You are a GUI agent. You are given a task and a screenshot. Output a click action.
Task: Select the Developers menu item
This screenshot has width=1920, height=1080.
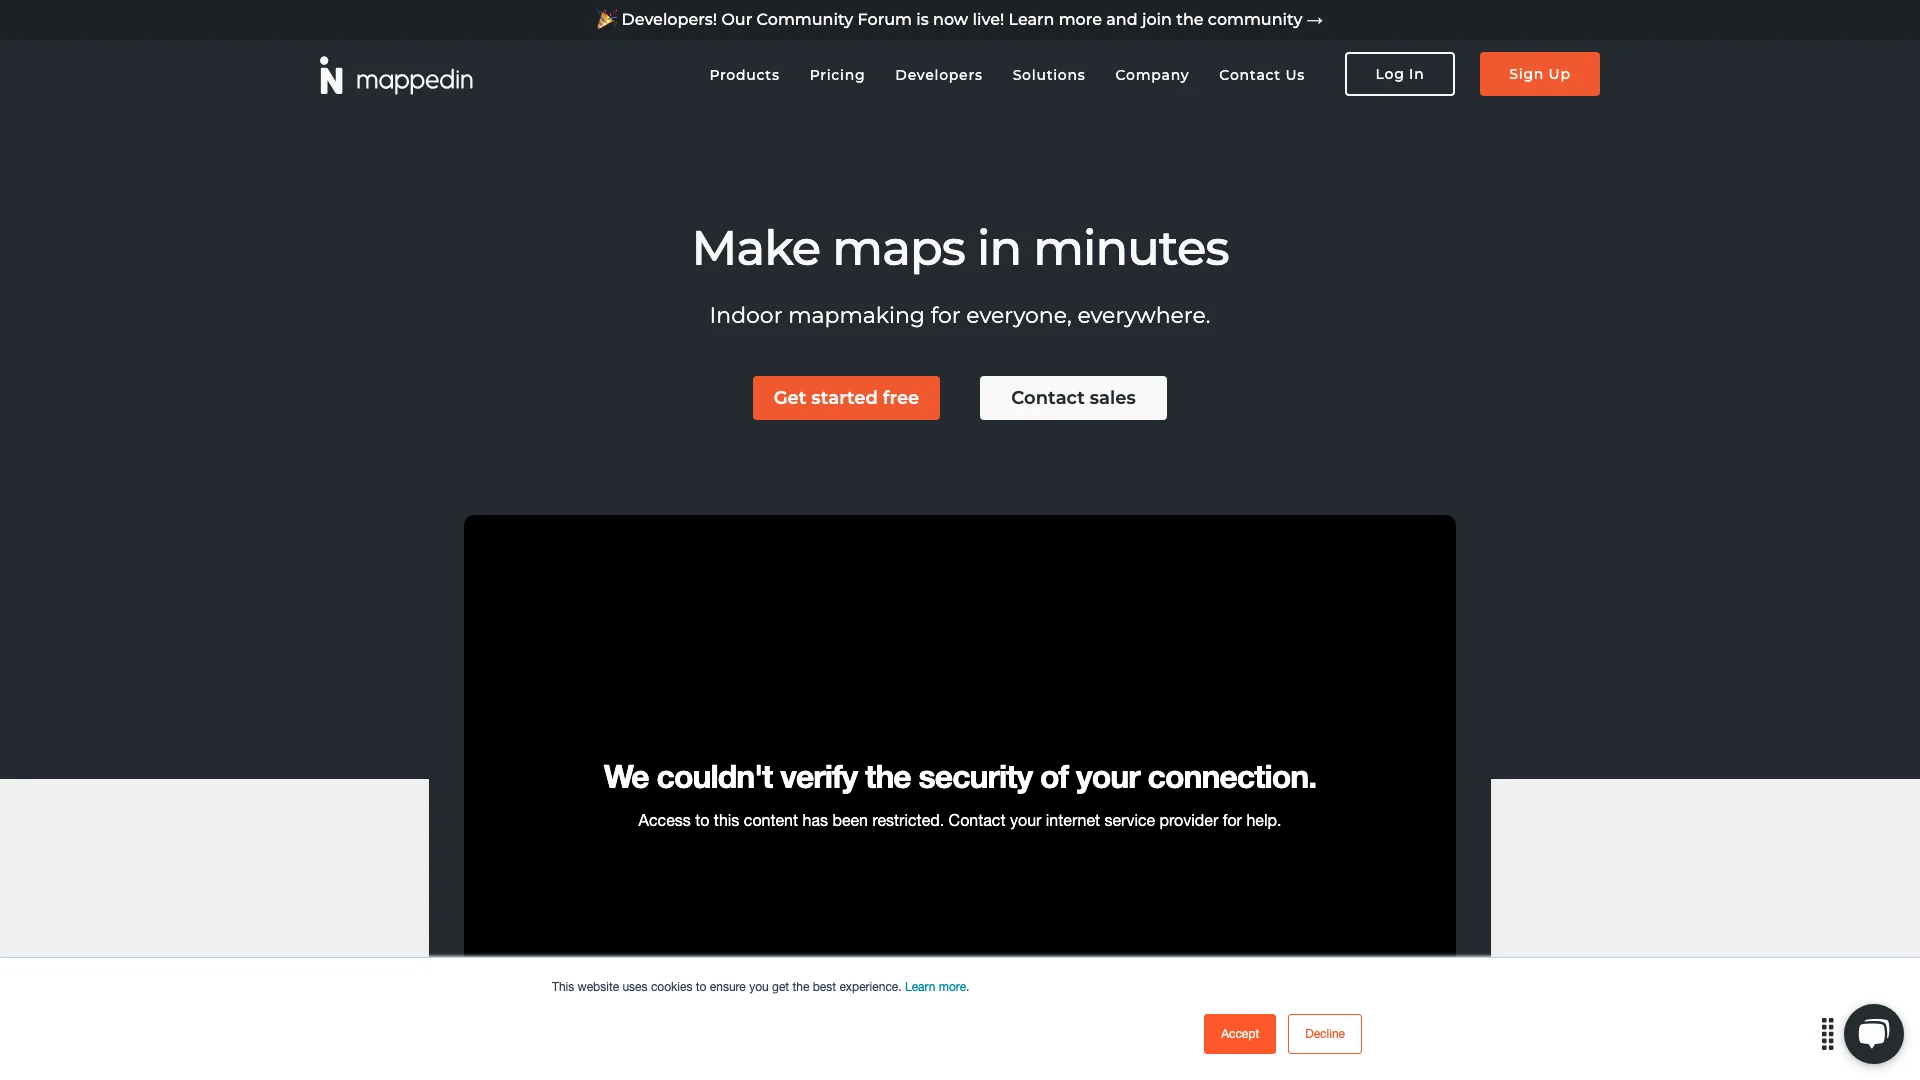tap(938, 74)
